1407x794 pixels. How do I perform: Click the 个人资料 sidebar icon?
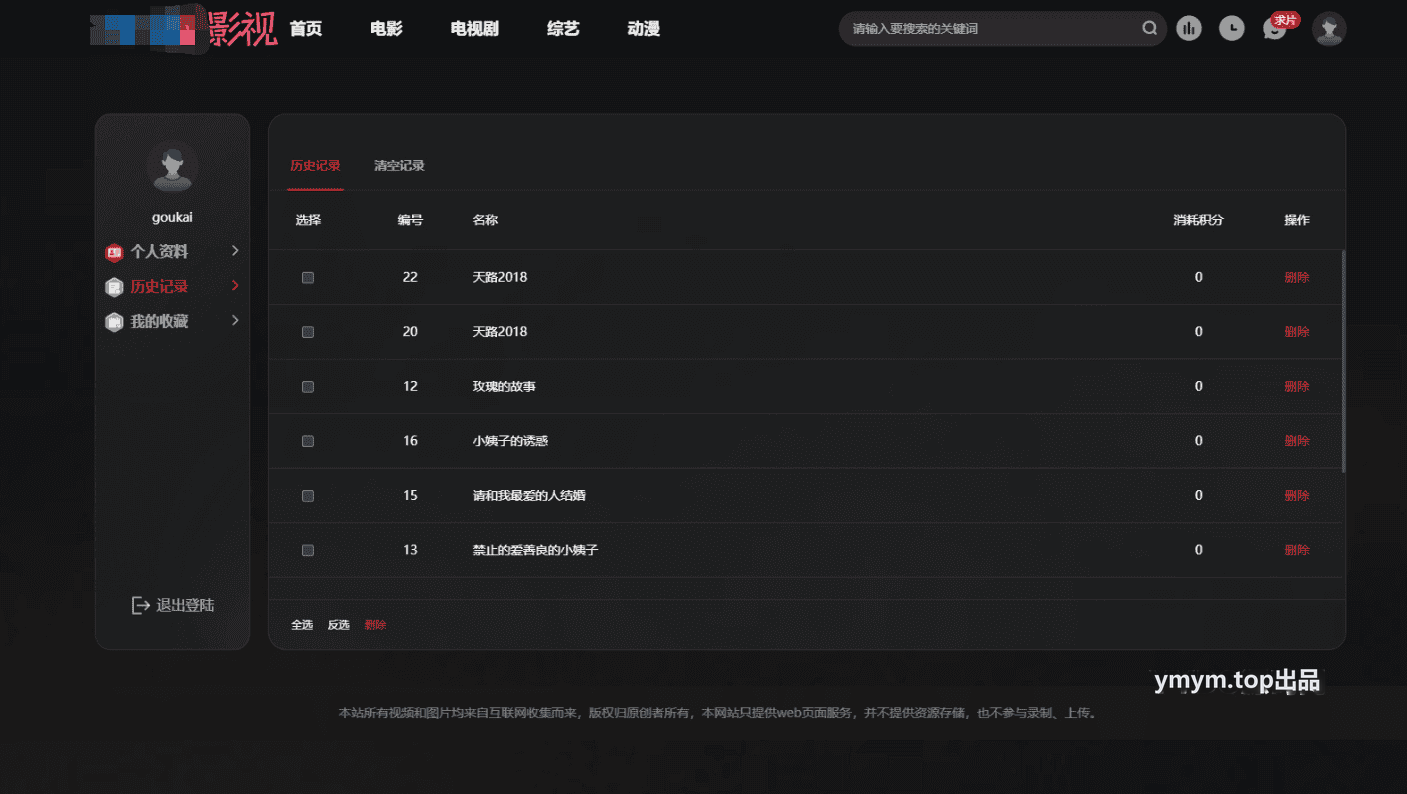pos(114,252)
